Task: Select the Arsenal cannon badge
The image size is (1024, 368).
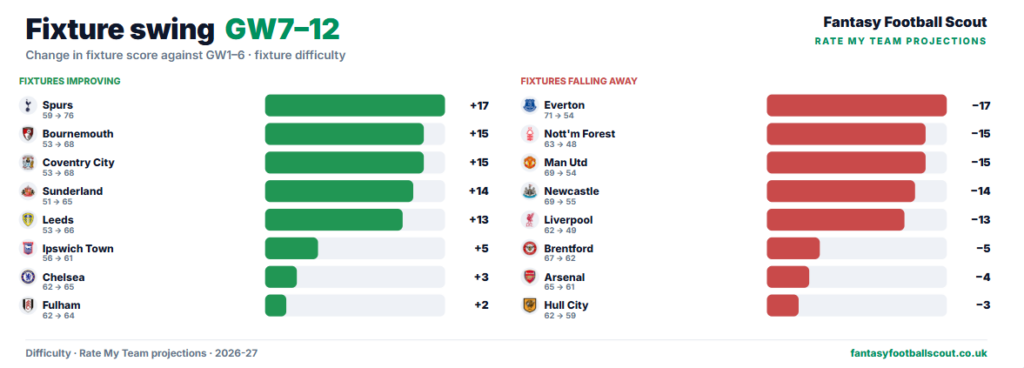Action: [x=529, y=277]
